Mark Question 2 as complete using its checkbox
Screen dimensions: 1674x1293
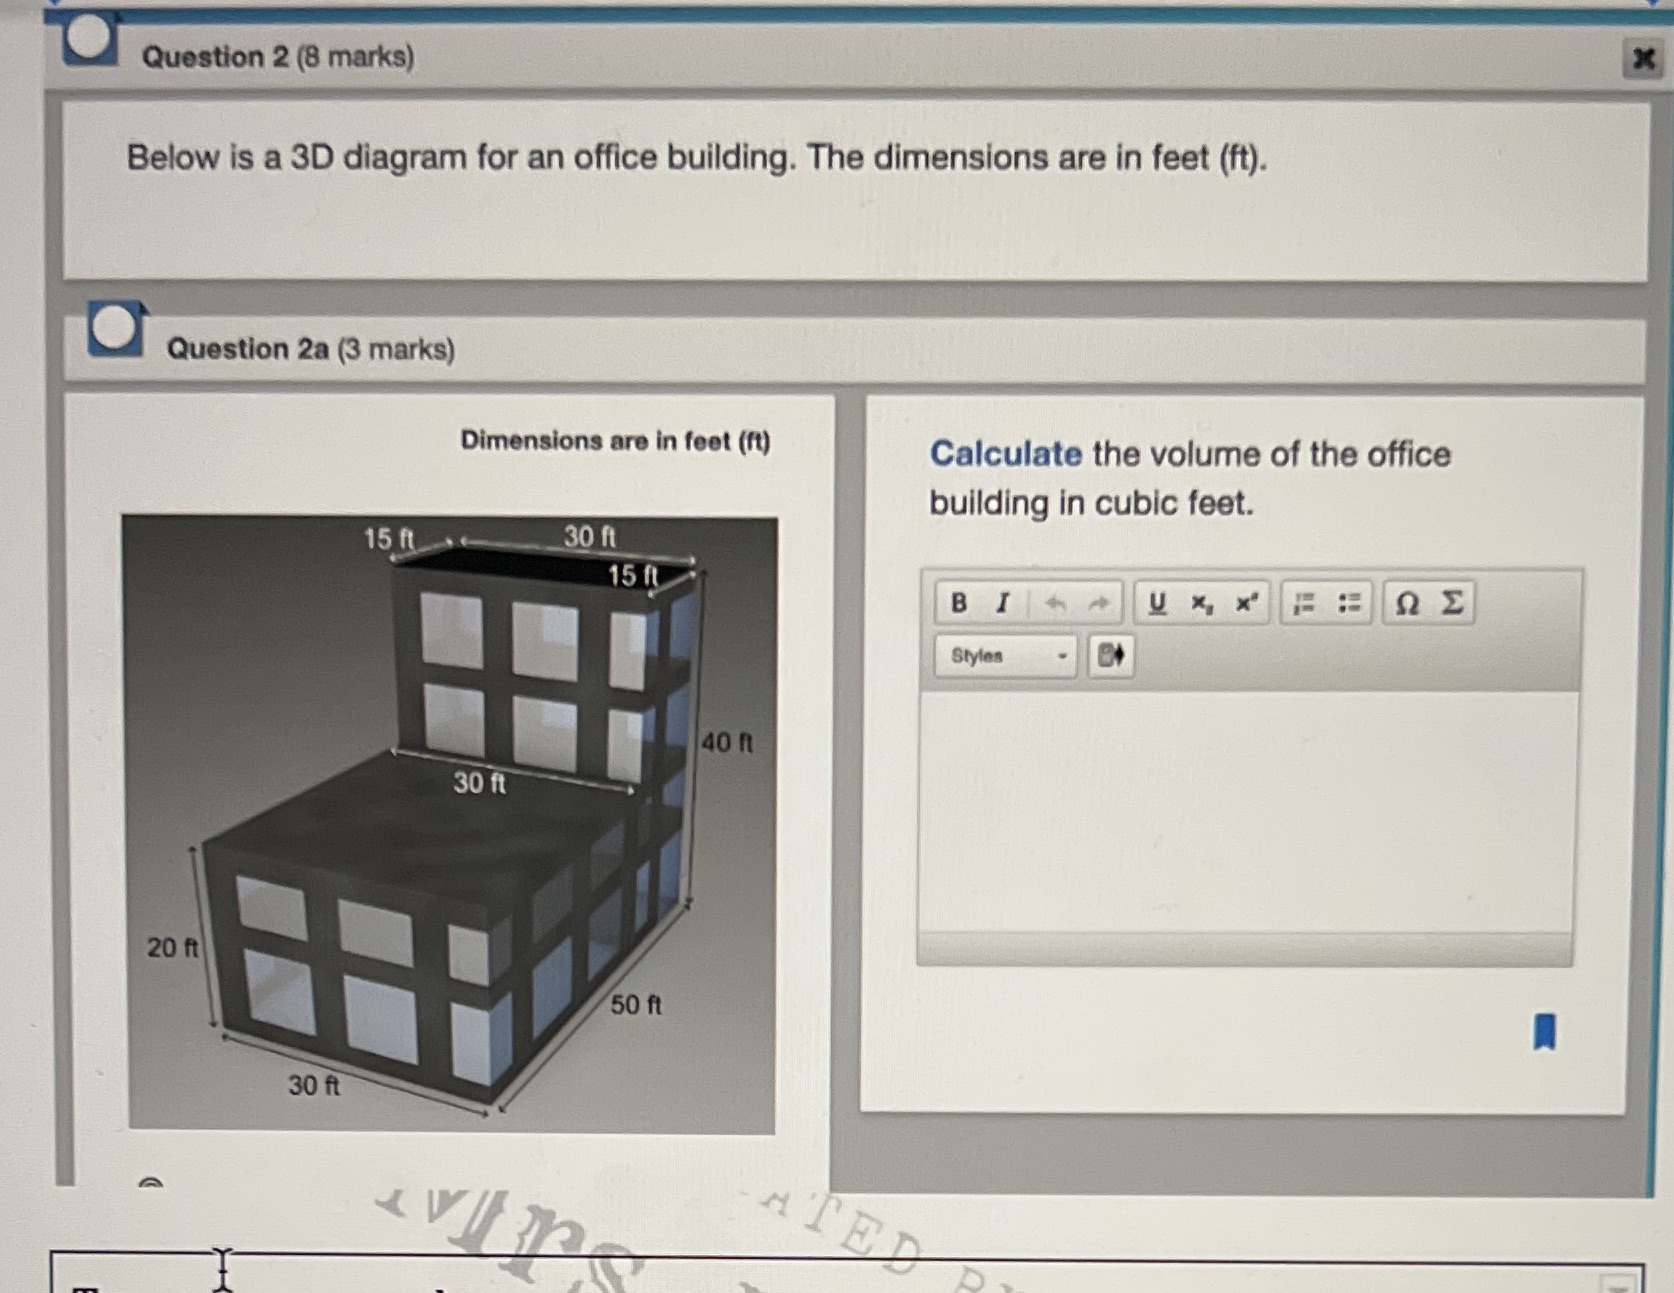tap(90, 37)
